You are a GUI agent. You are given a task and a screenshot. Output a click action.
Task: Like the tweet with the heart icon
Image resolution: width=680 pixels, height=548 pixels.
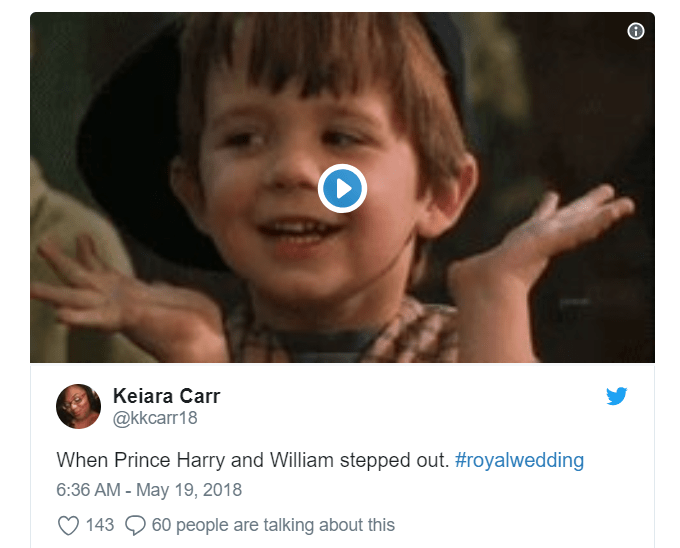tap(68, 525)
